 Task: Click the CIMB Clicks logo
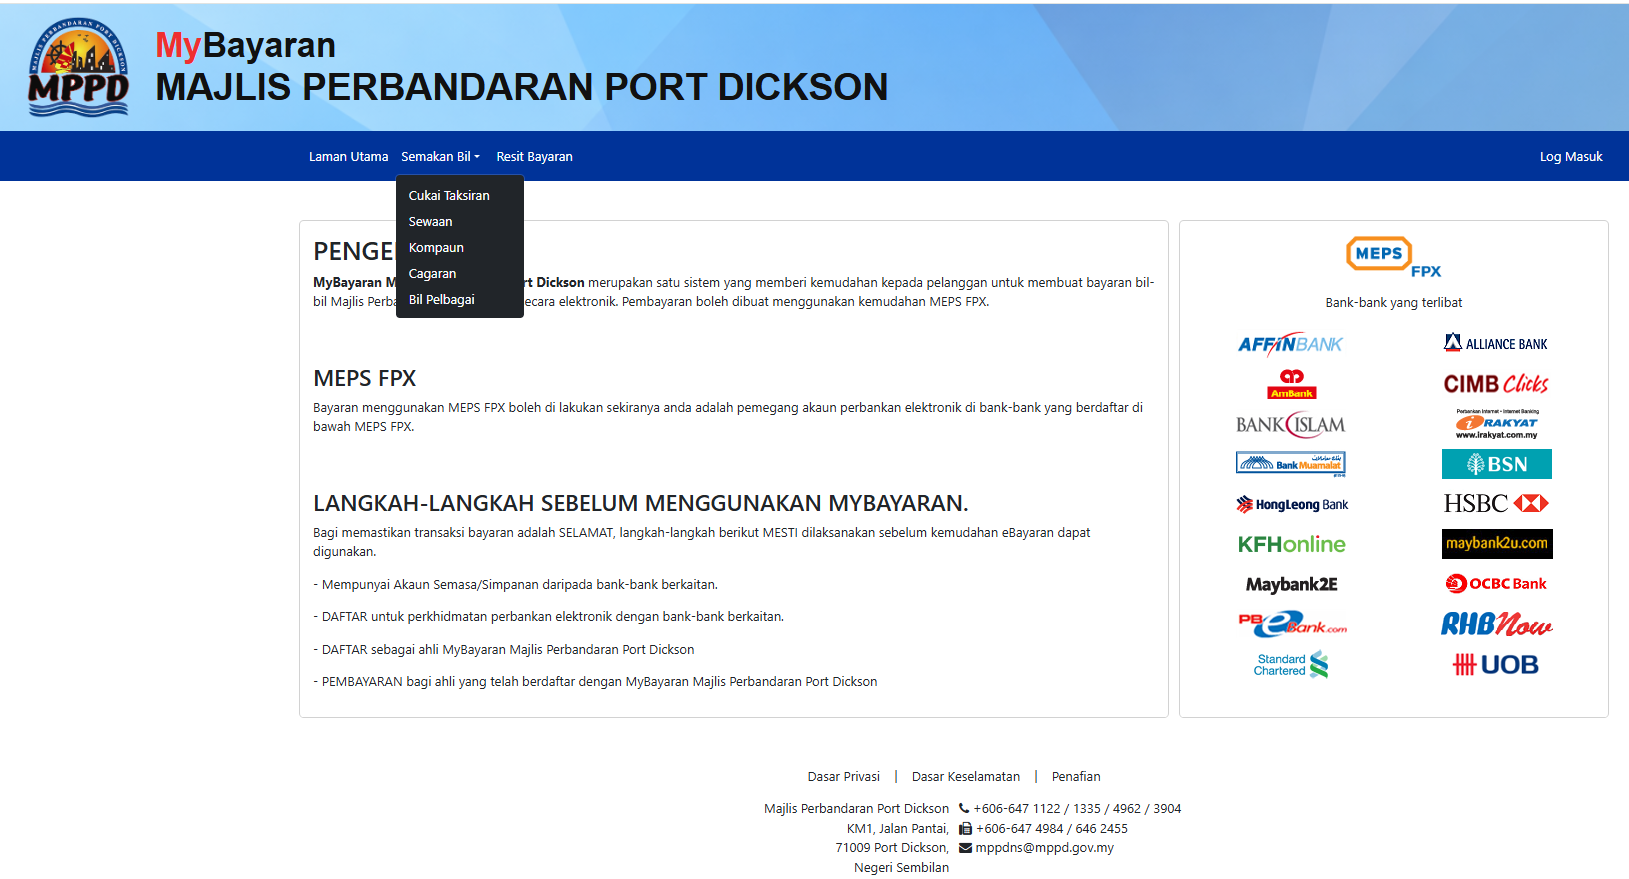(x=1496, y=384)
